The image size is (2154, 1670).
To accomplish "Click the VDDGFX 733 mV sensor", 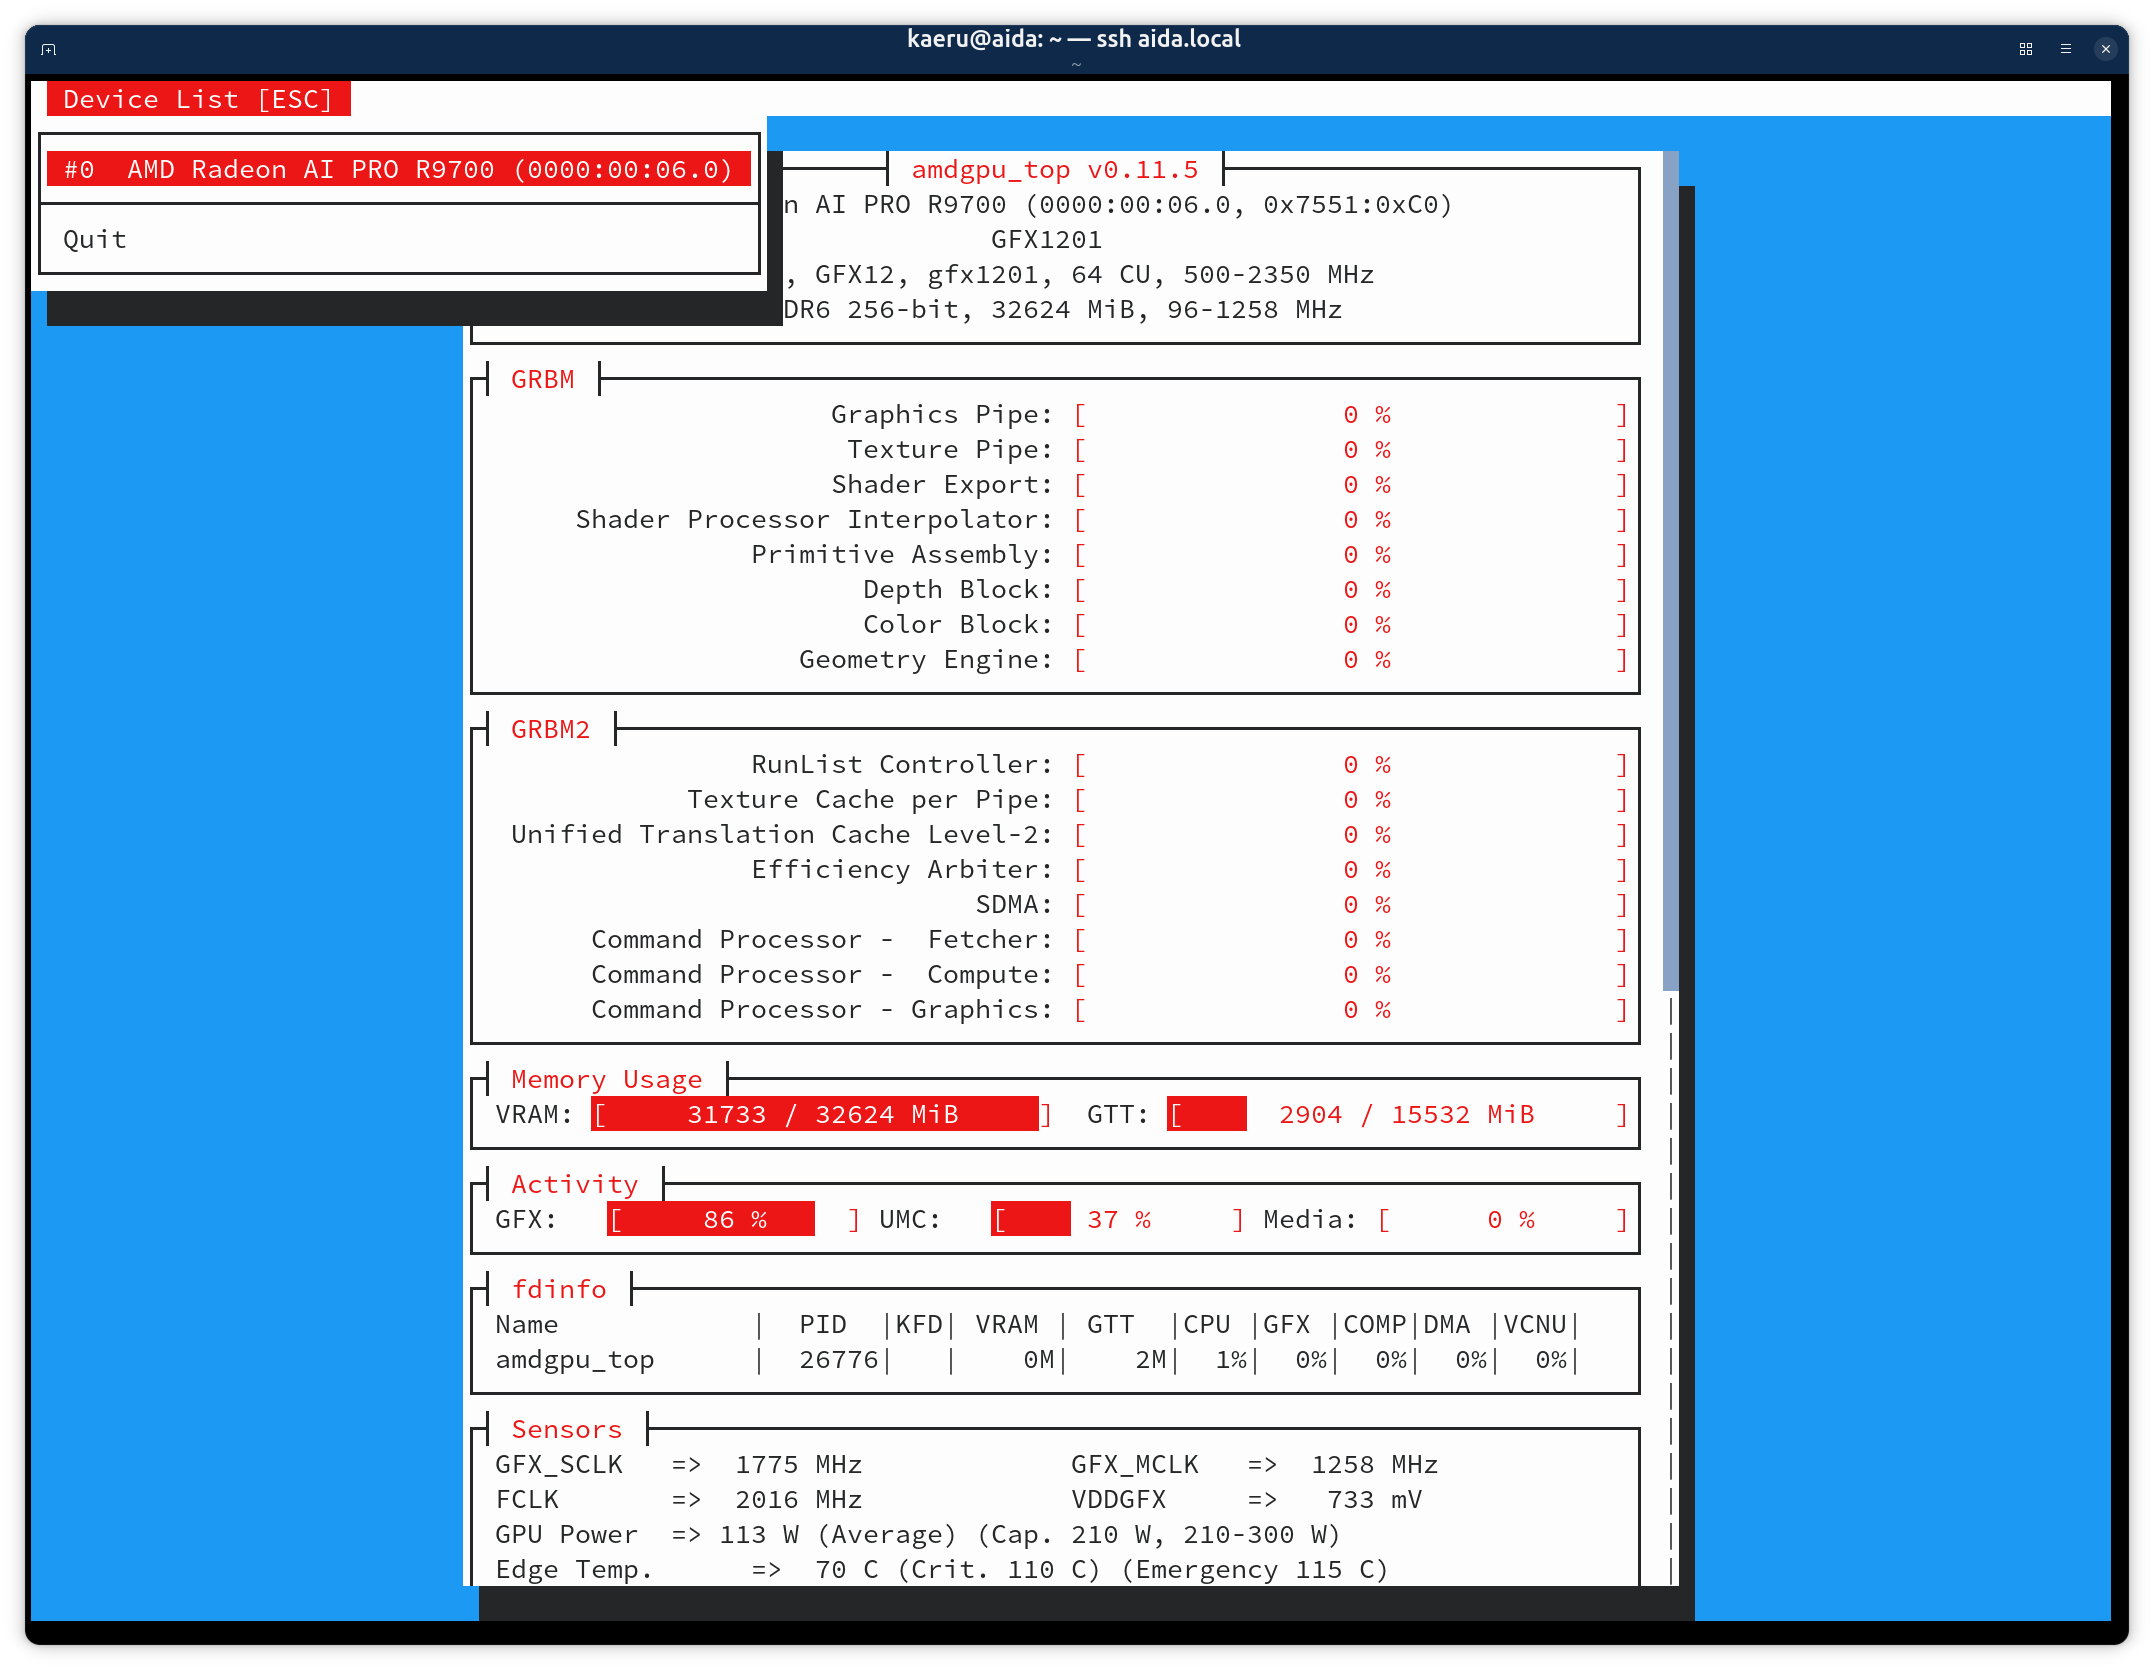I will click(1247, 1499).
